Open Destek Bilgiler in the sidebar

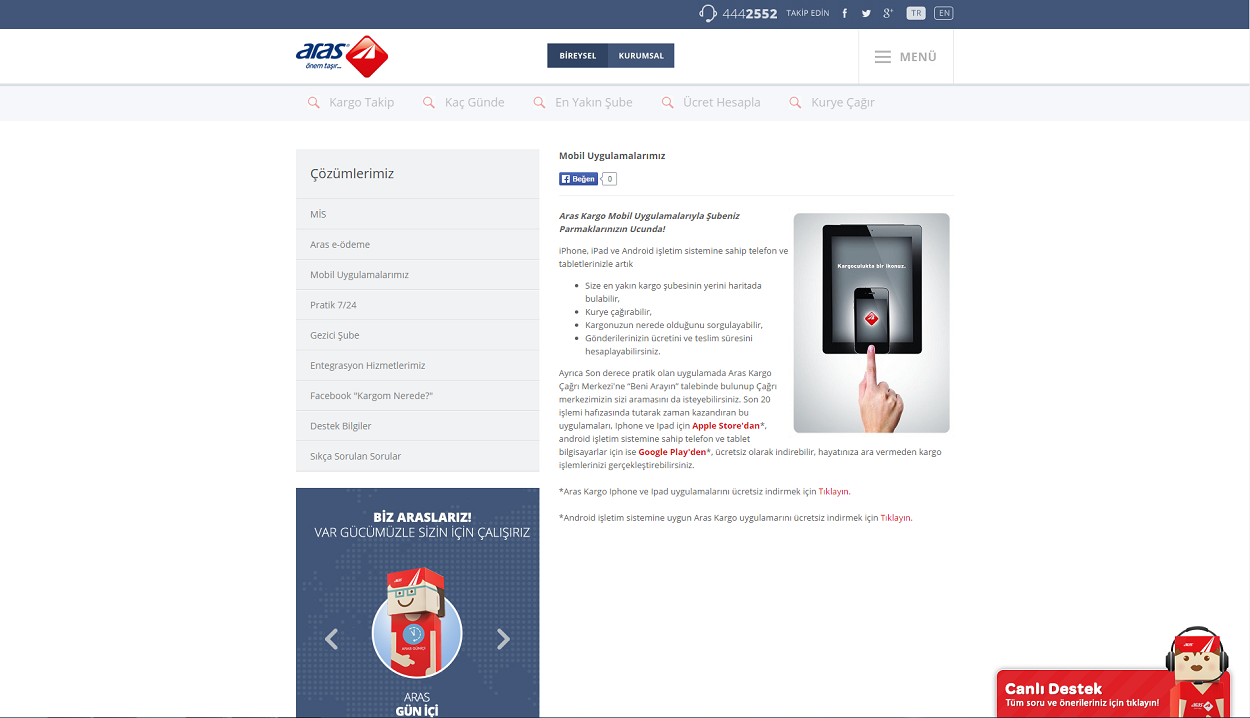[x=417, y=426]
